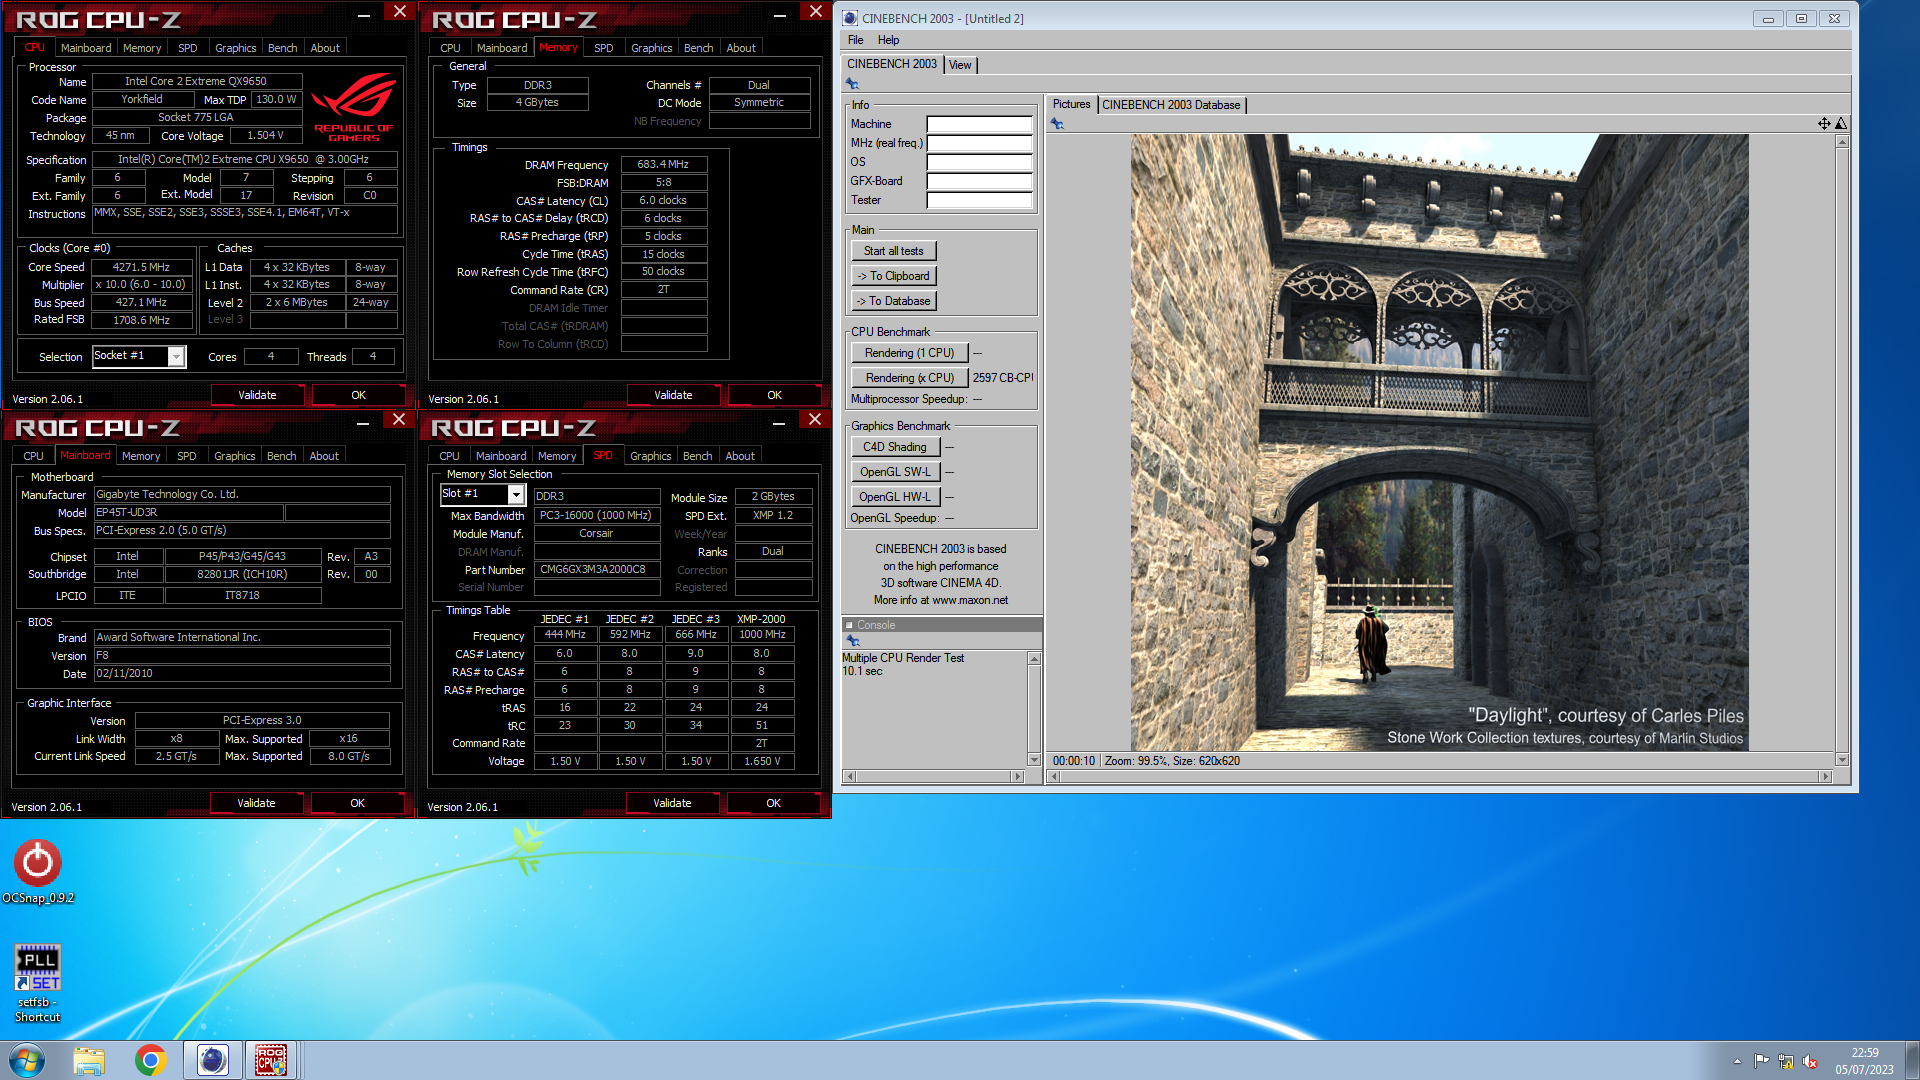This screenshot has height=1080, width=1920.
Task: Click the Show desktop strip
Action: [1913, 1060]
